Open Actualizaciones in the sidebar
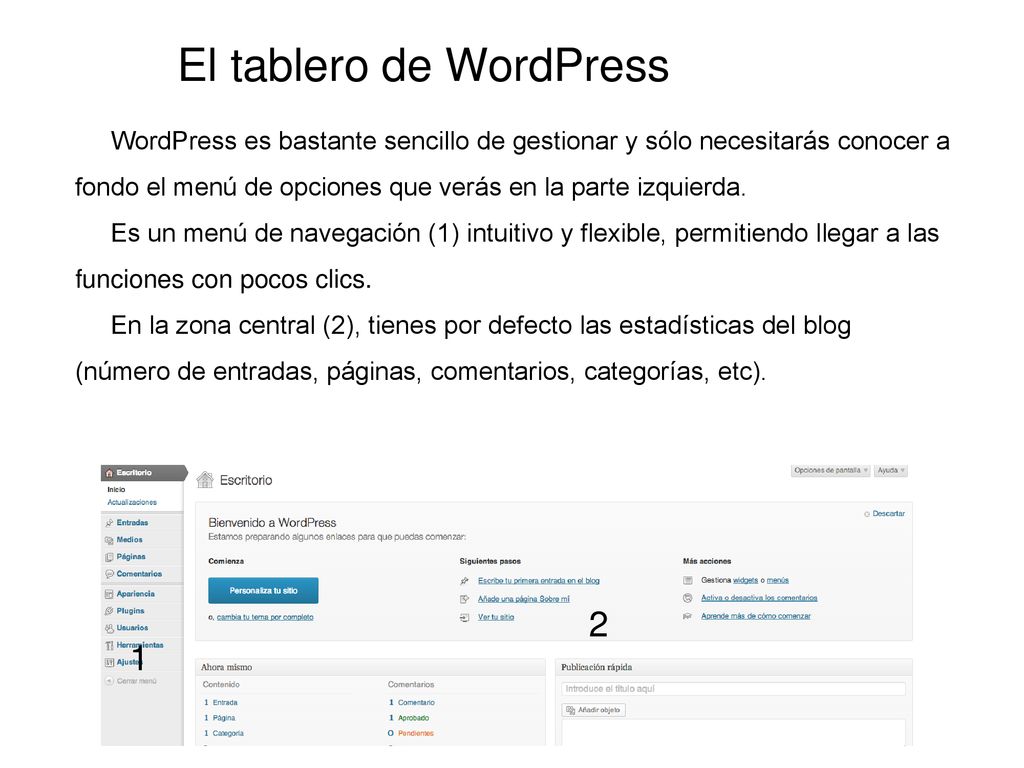This screenshot has height=768, width=1024. [x=132, y=503]
